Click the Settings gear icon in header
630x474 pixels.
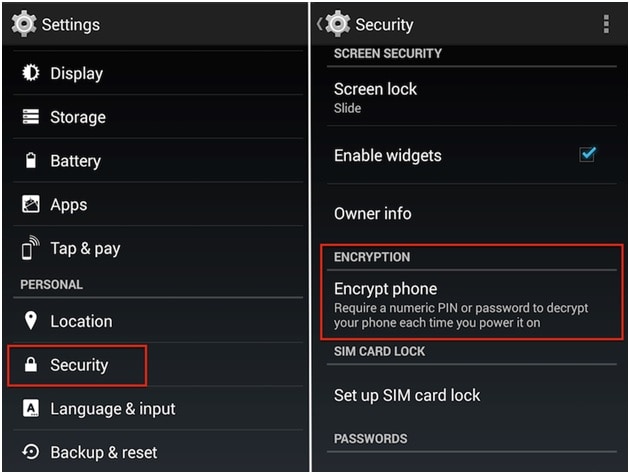(x=24, y=24)
